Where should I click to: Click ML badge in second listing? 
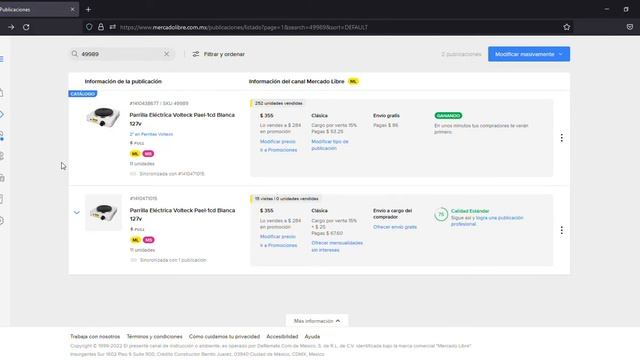point(135,240)
